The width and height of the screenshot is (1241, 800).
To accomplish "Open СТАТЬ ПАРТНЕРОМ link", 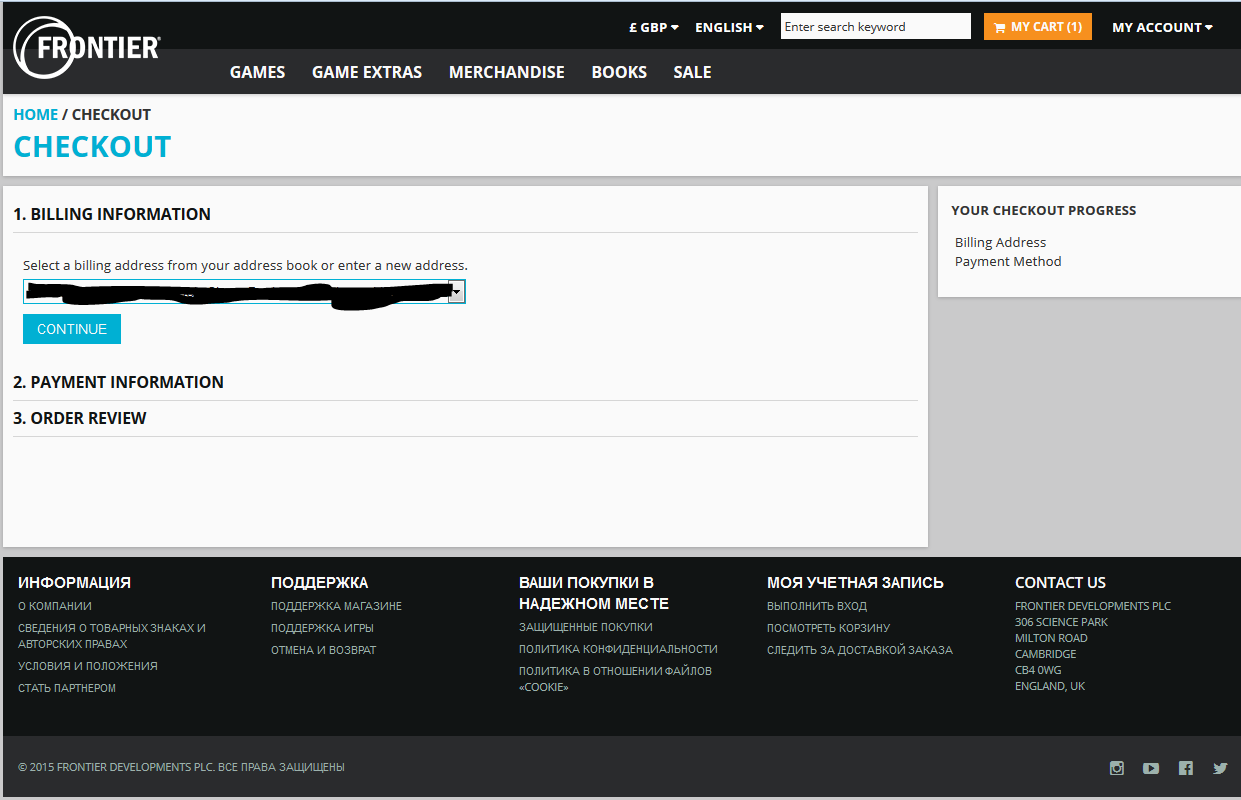I will click(67, 688).
